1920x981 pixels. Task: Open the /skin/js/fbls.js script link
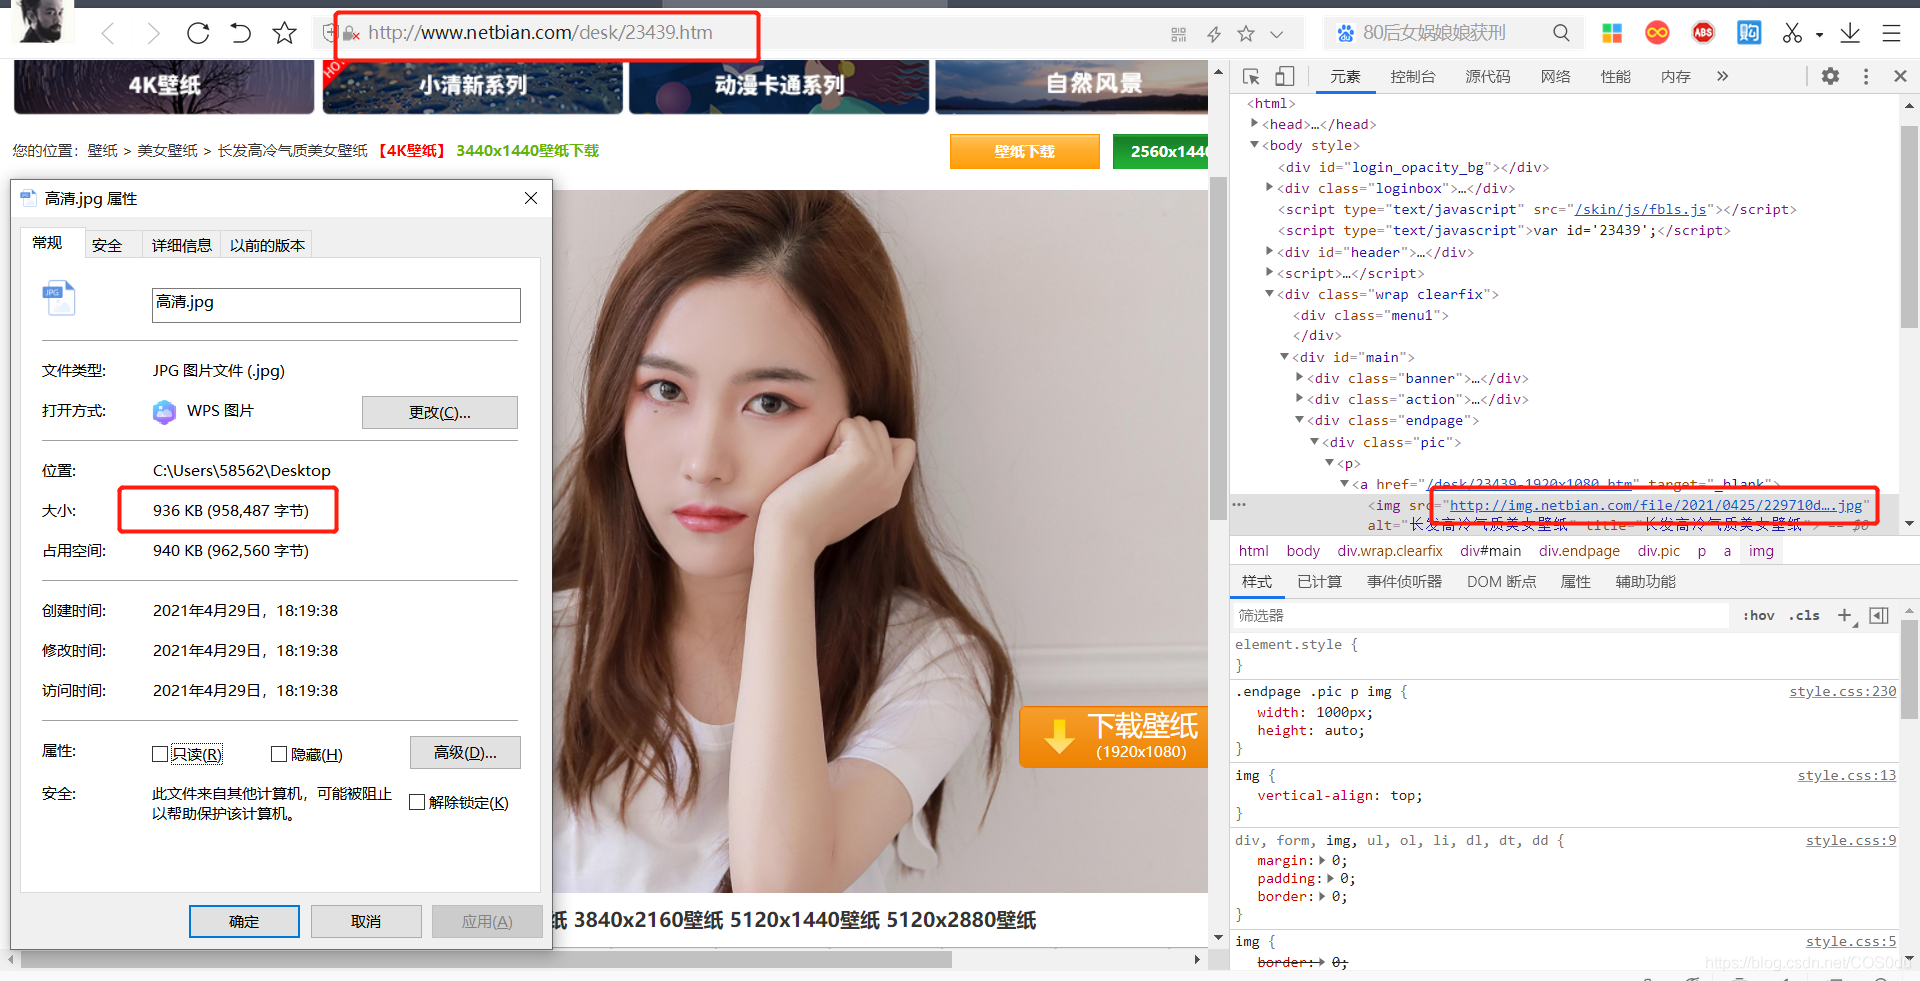1640,209
